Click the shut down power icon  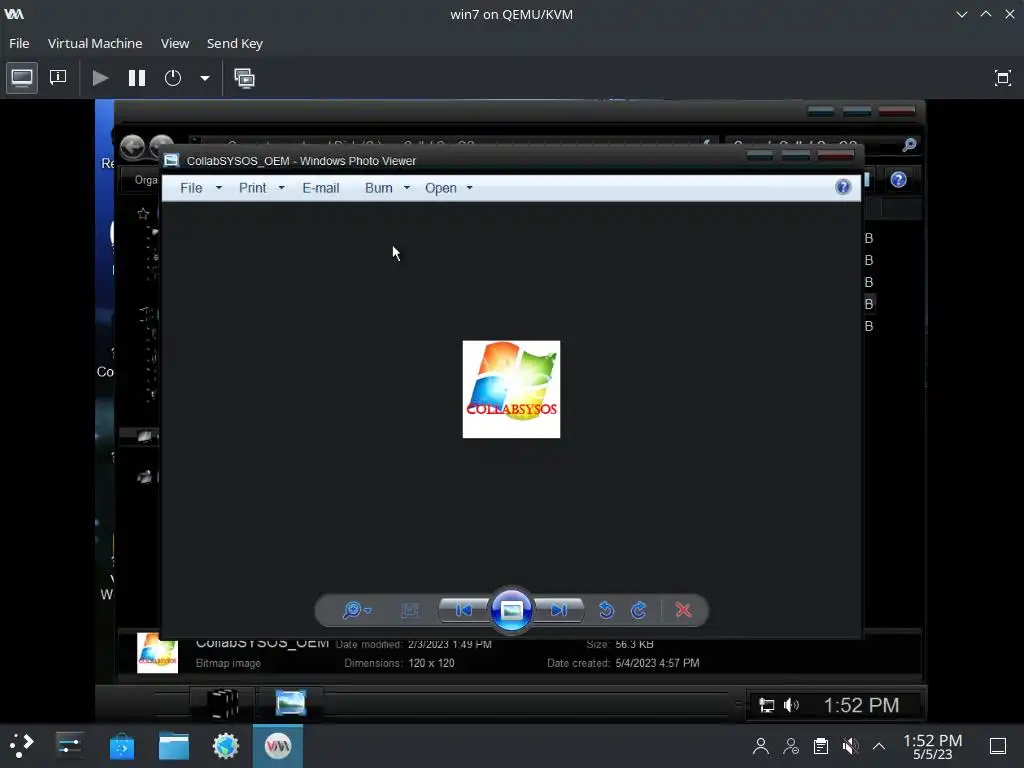[172, 78]
